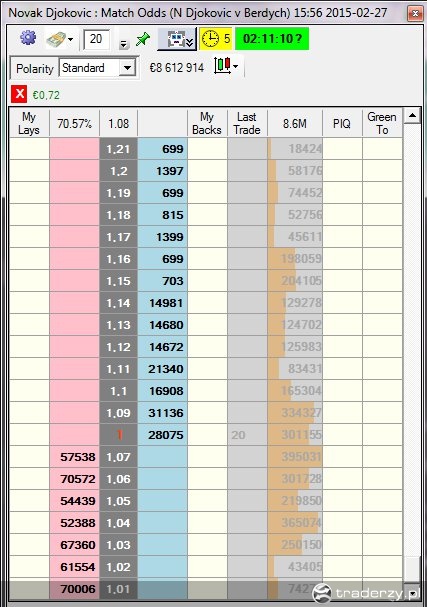Click back amount 815 at price 1.18
Screen dimensions: 427x607
[x=163, y=215]
